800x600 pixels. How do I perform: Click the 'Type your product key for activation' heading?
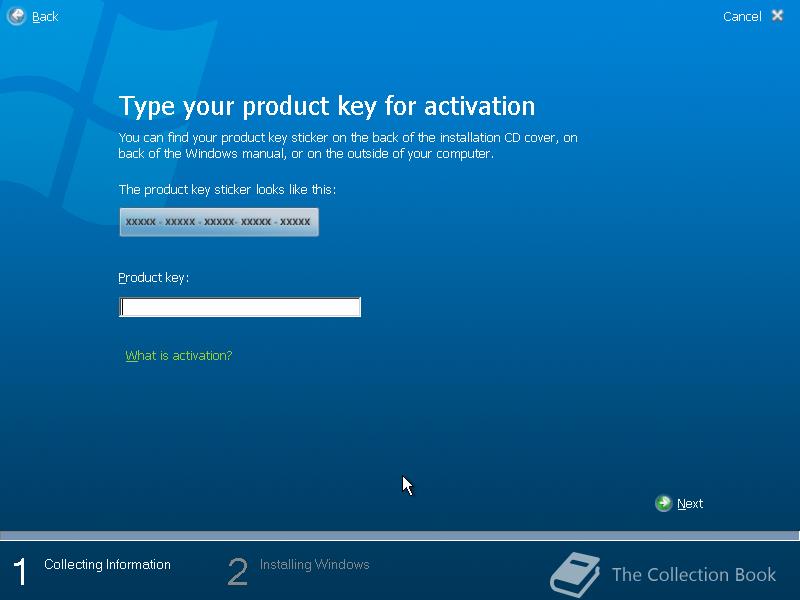tap(327, 107)
